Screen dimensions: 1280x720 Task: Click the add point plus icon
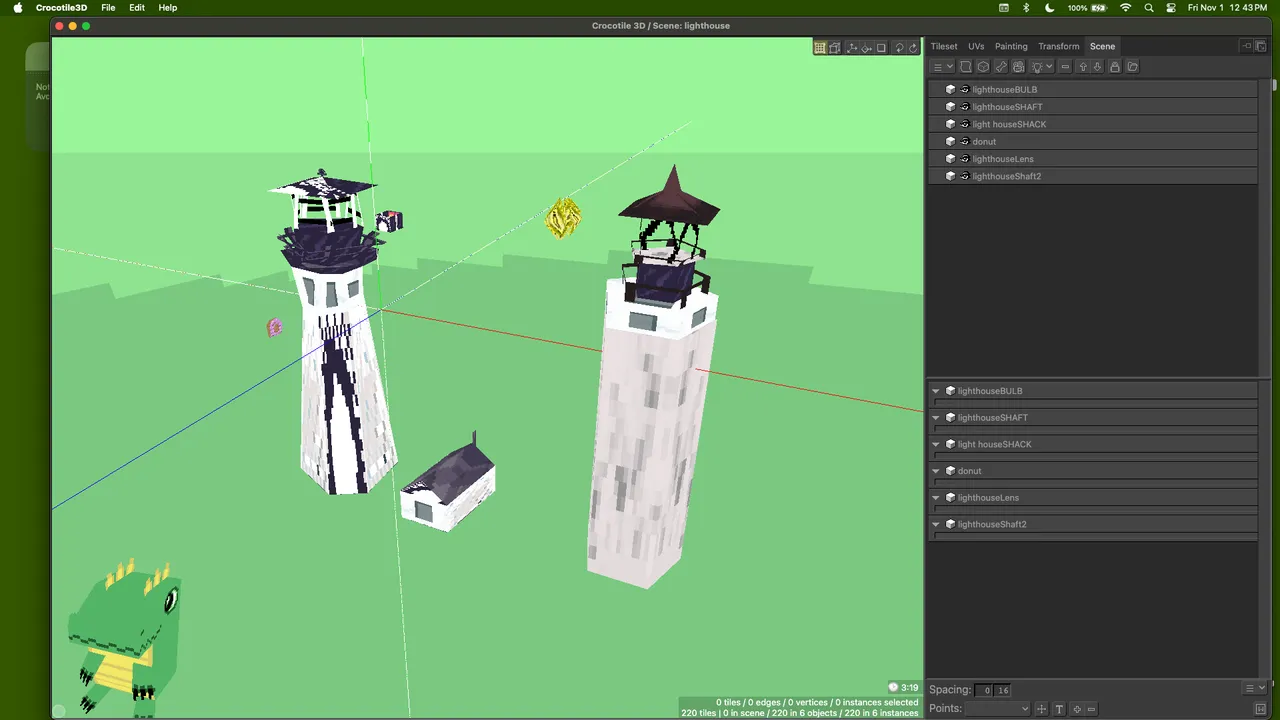point(1077,709)
